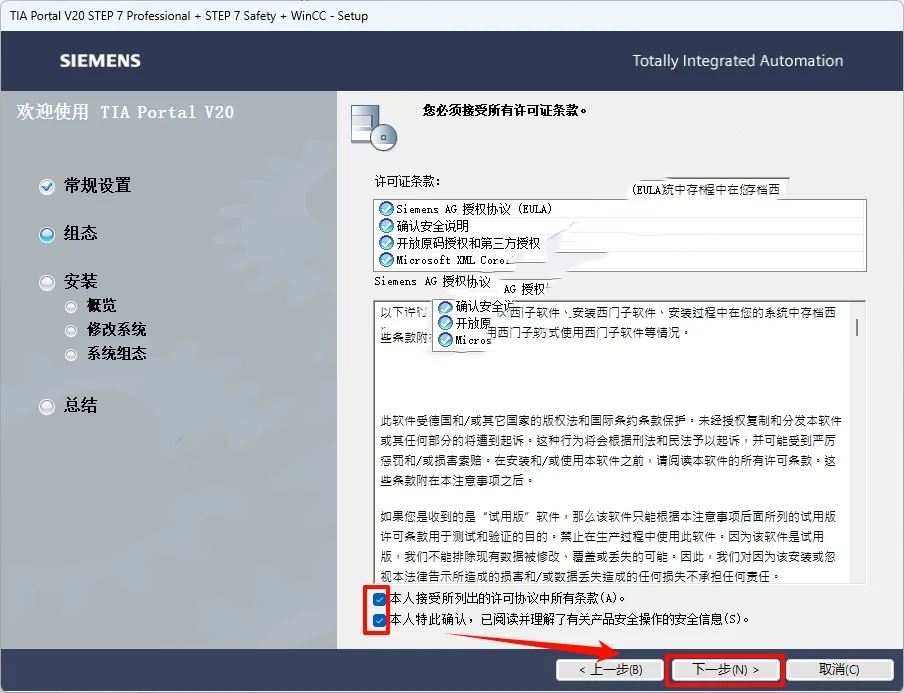Click the setup disc icon in the header
Viewport: 904px width, 693px height.
tap(372, 126)
